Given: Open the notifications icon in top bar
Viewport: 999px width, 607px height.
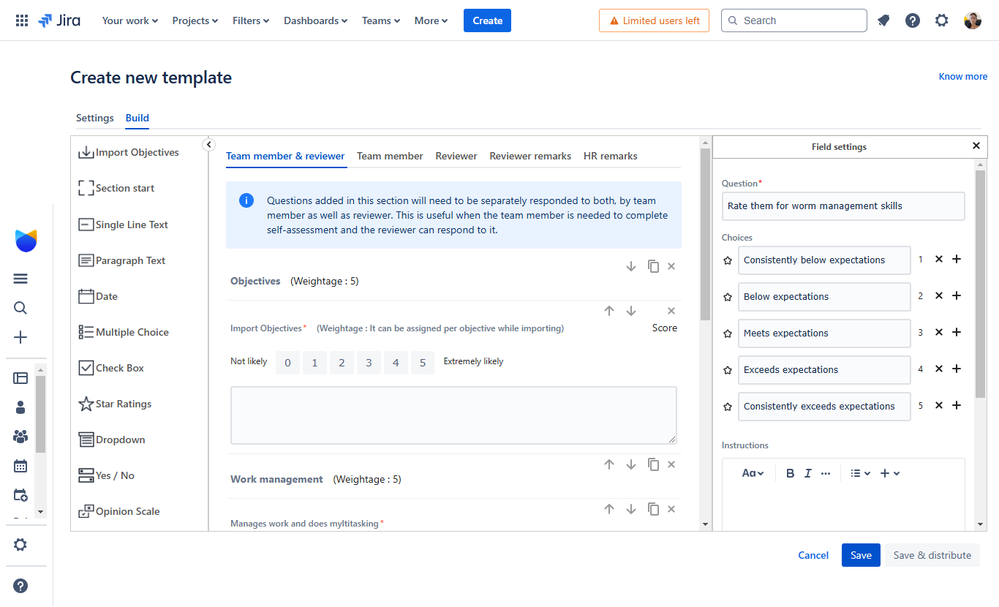Looking at the screenshot, I should coord(883,20).
